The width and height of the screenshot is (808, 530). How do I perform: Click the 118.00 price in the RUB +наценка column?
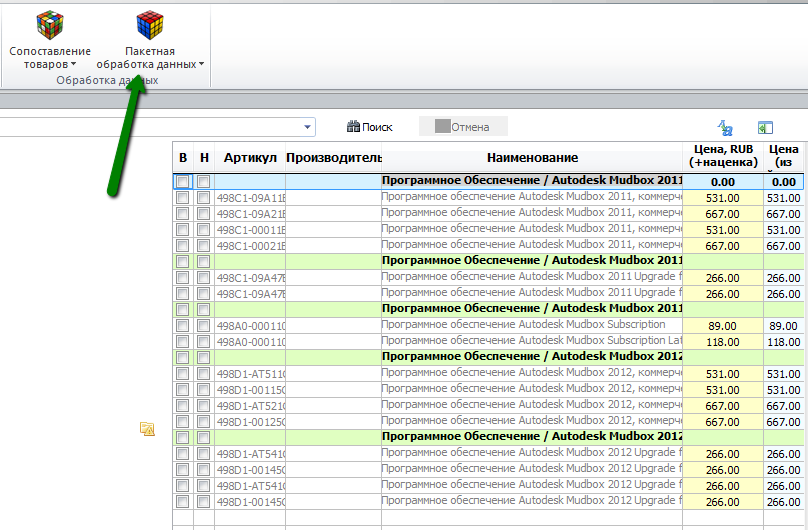[x=722, y=342]
